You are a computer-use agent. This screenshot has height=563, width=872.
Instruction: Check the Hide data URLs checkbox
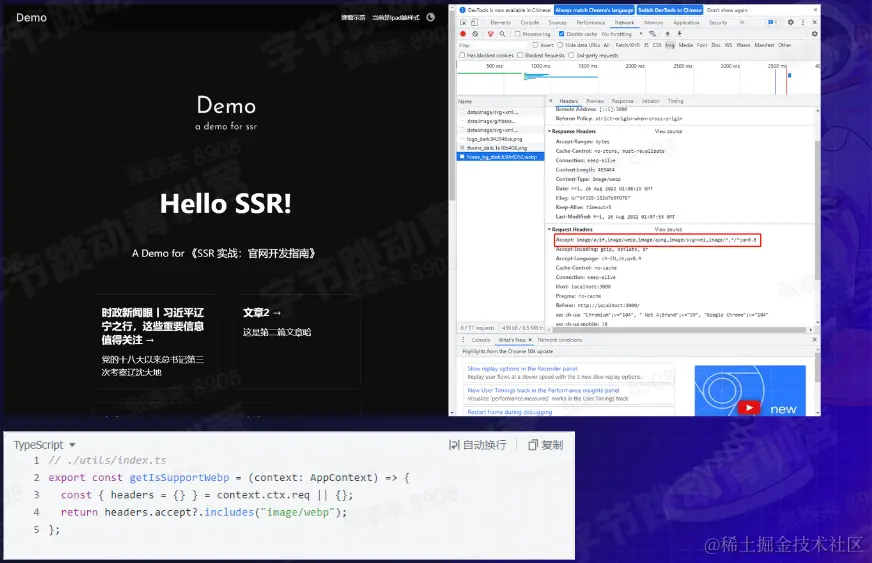pos(560,45)
